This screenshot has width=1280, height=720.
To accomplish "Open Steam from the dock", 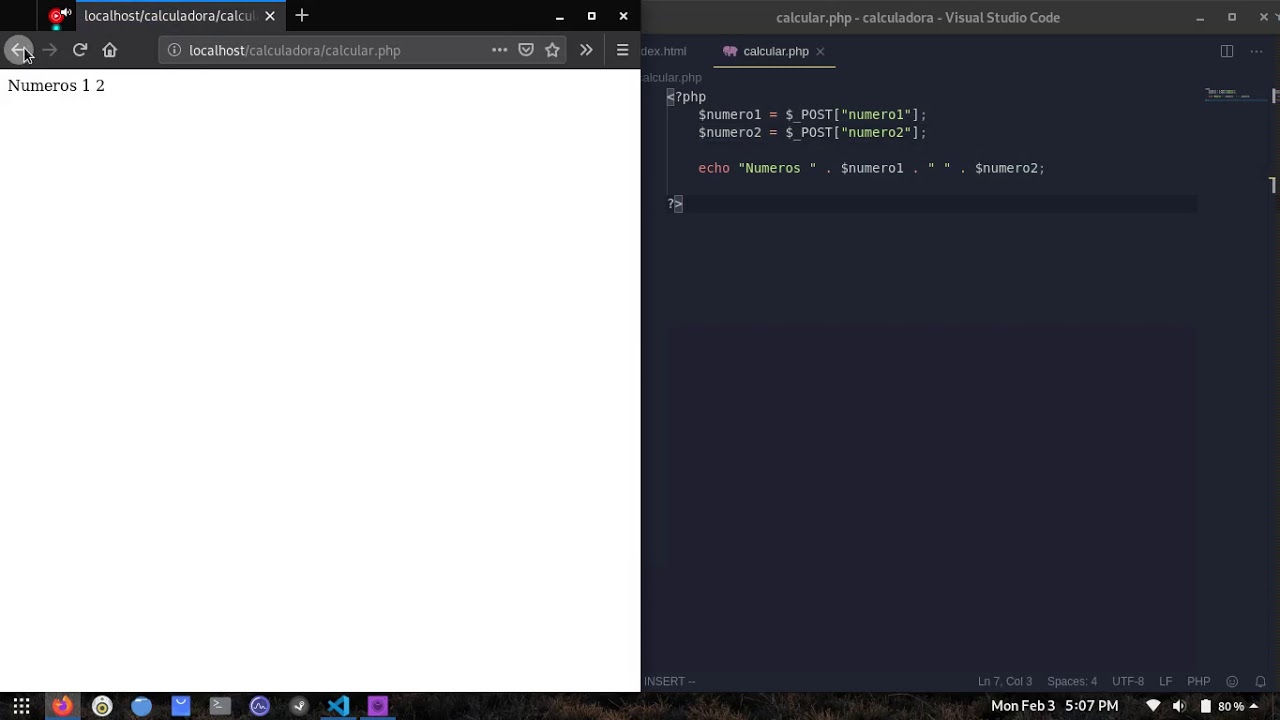I will (x=299, y=706).
